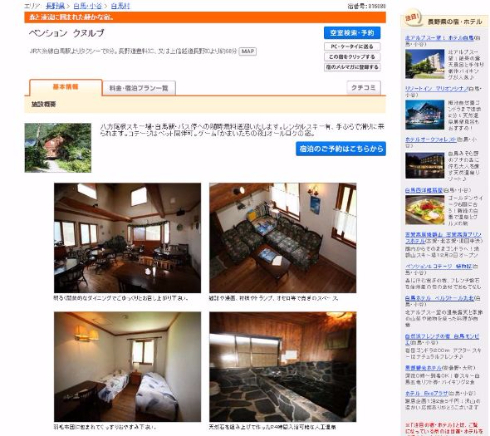Image resolution: width=490 pixels, height=436 pixels.
Task: Follow the 白馬・小谷 breadcrumb link
Action: coord(87,6)
